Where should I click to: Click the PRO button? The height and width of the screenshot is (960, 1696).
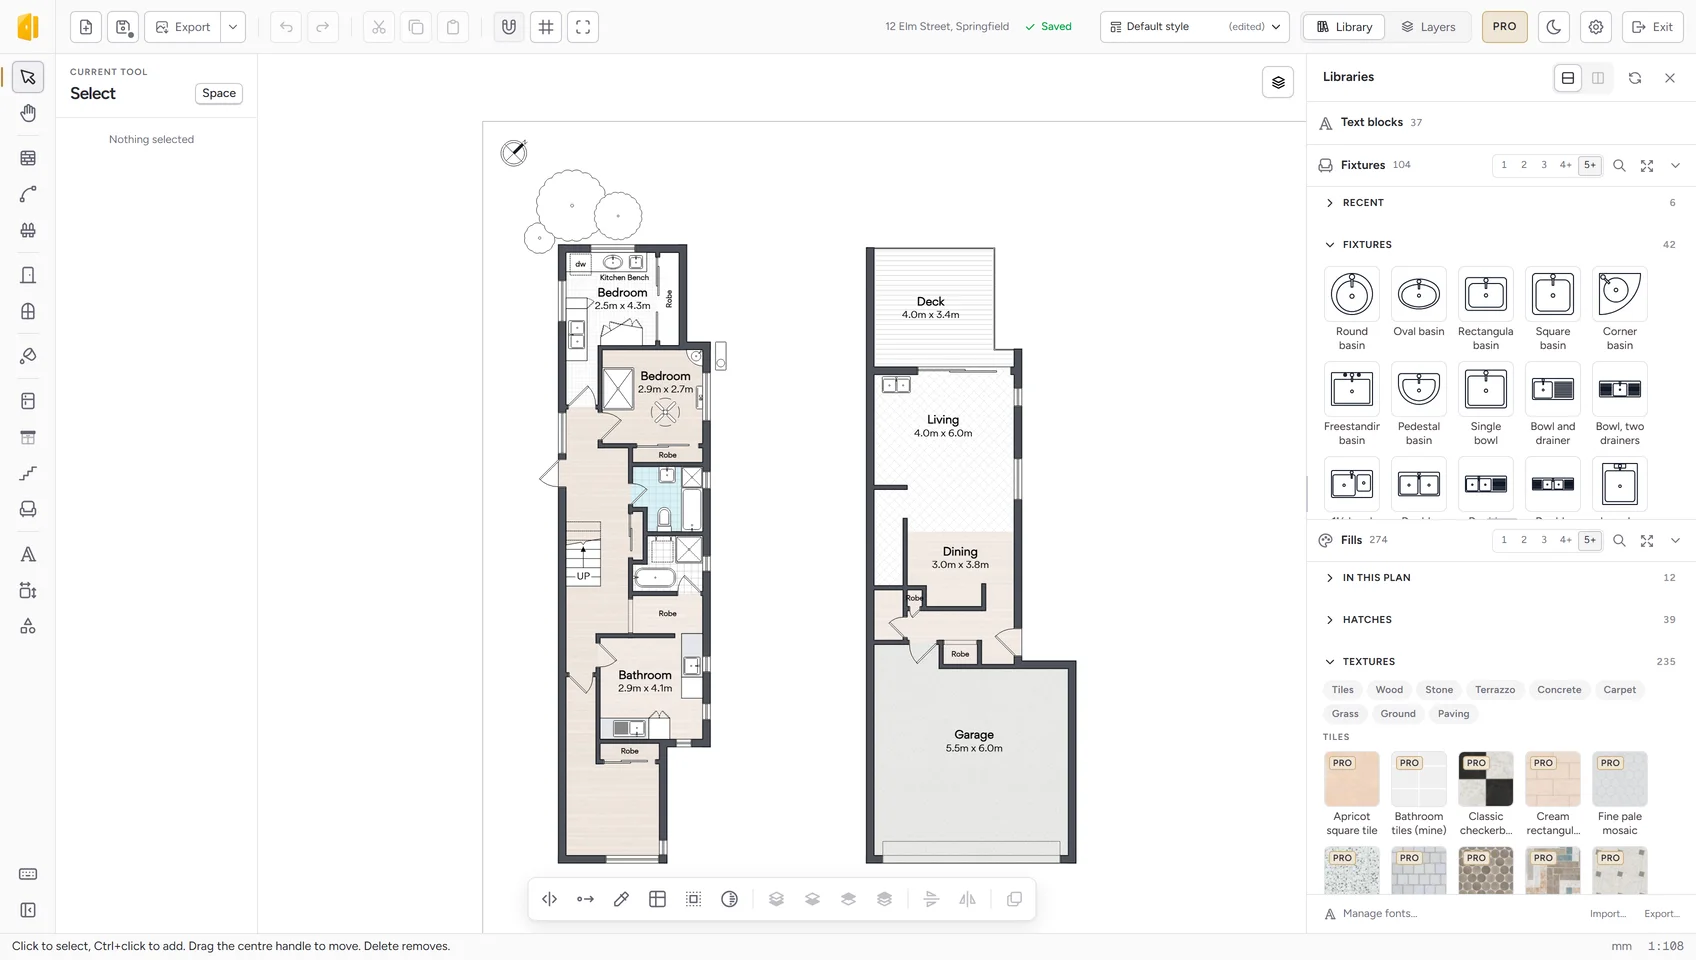(x=1504, y=27)
